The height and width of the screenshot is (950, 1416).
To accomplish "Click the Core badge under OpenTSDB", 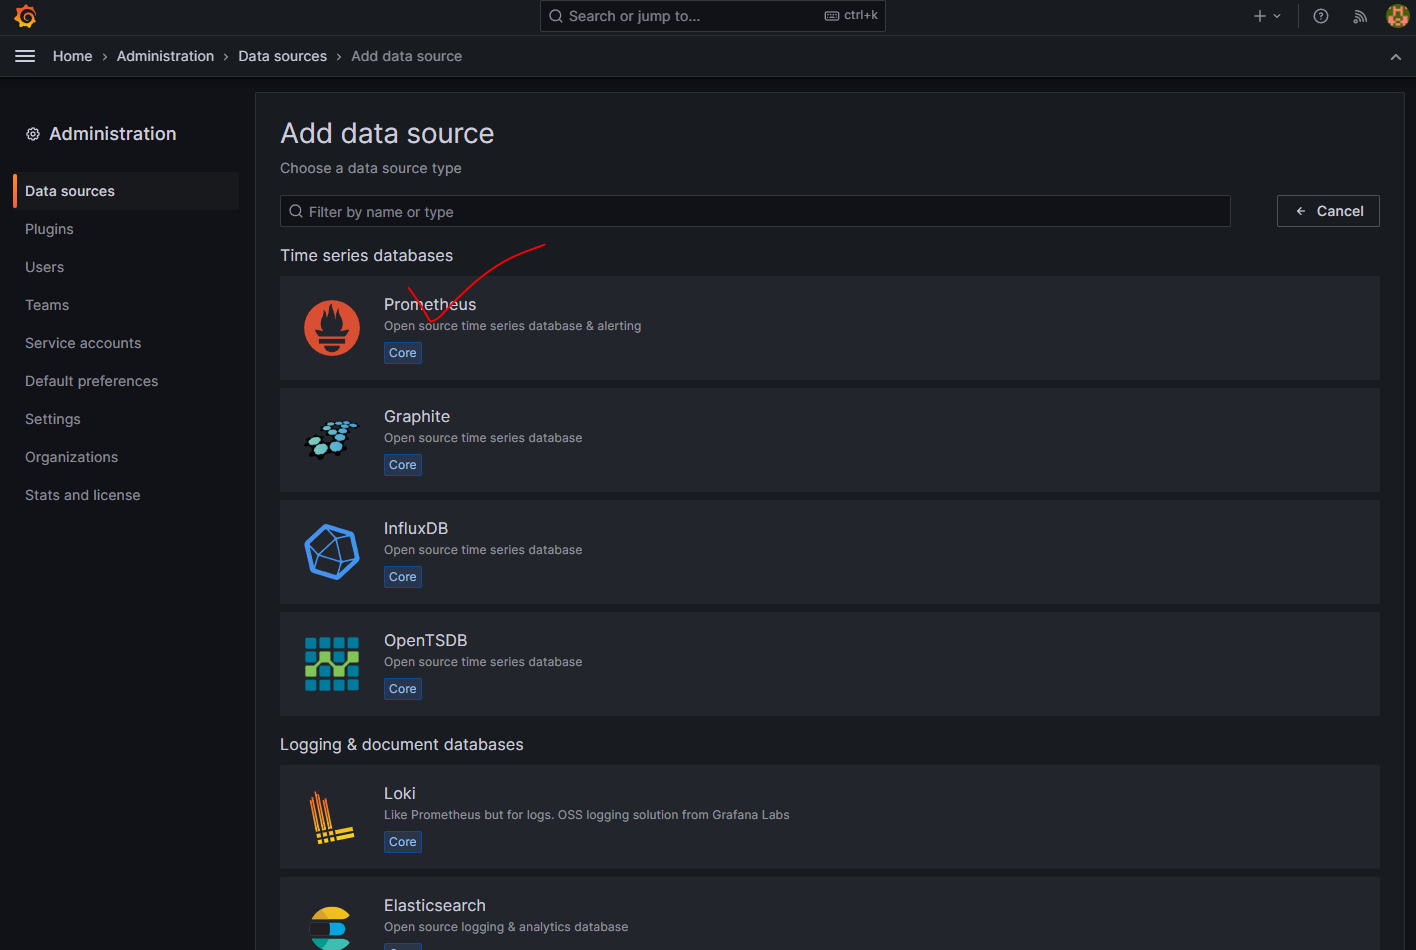I will click(x=403, y=689).
